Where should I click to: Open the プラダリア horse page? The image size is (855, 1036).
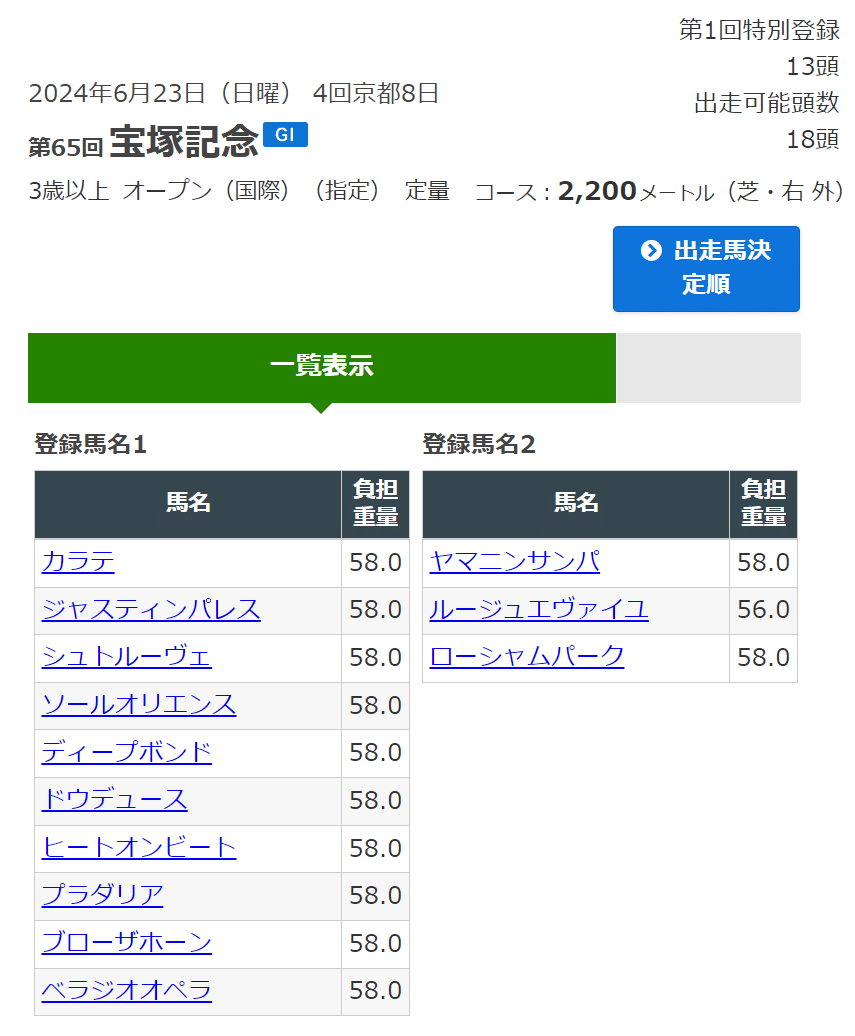(x=101, y=896)
